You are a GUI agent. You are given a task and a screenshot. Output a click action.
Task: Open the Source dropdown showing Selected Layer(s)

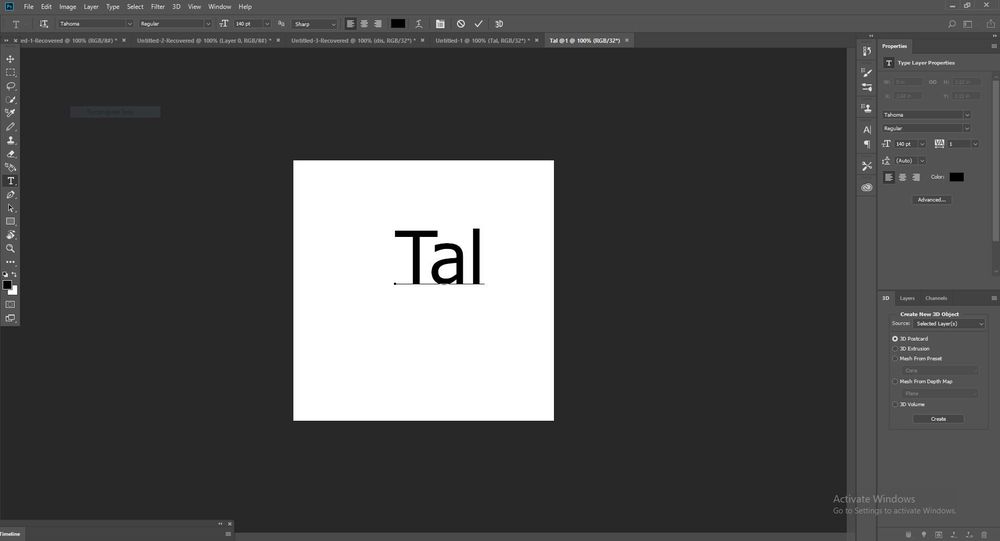coord(949,324)
